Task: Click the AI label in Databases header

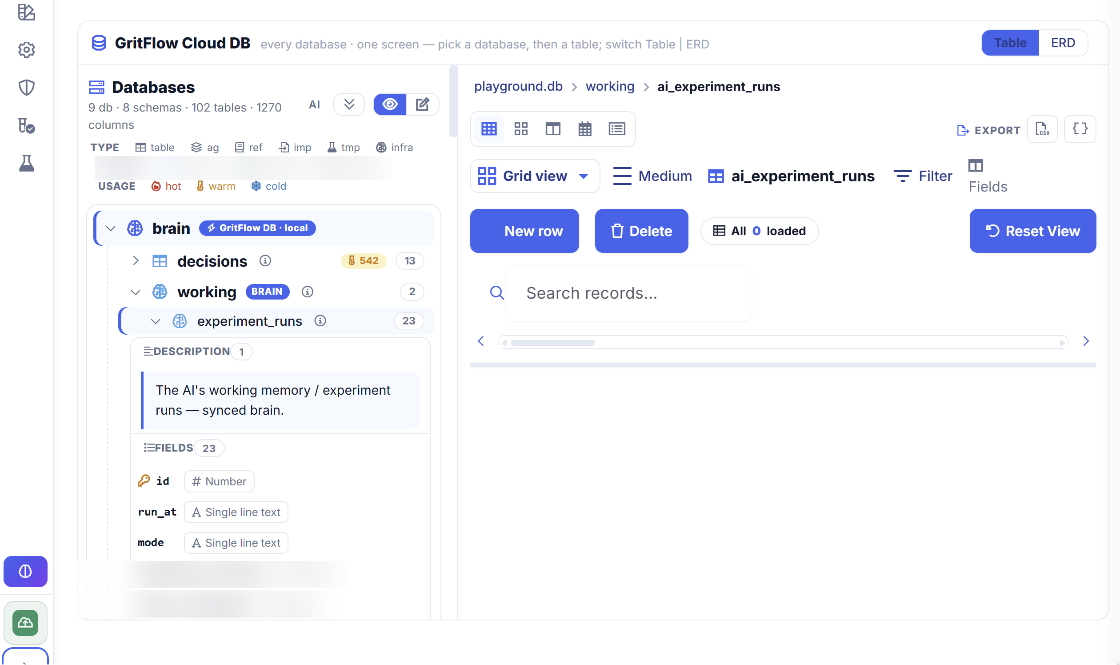Action: click(x=314, y=105)
